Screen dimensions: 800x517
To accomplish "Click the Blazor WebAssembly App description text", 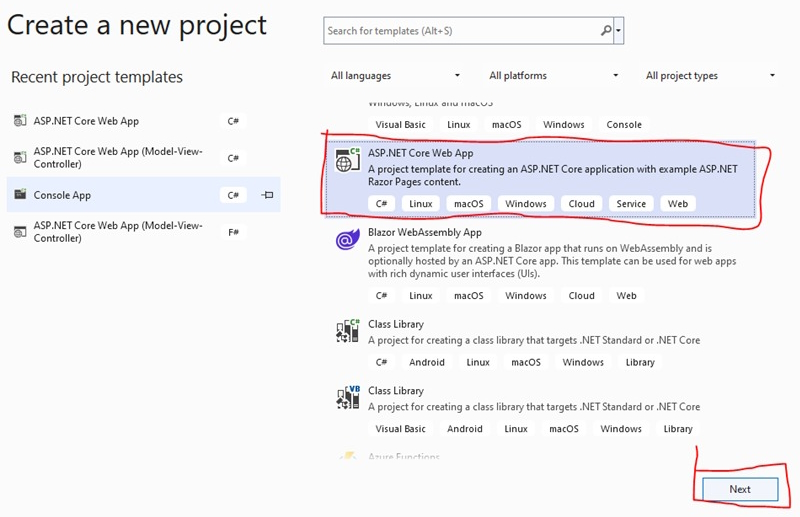I will coord(552,261).
